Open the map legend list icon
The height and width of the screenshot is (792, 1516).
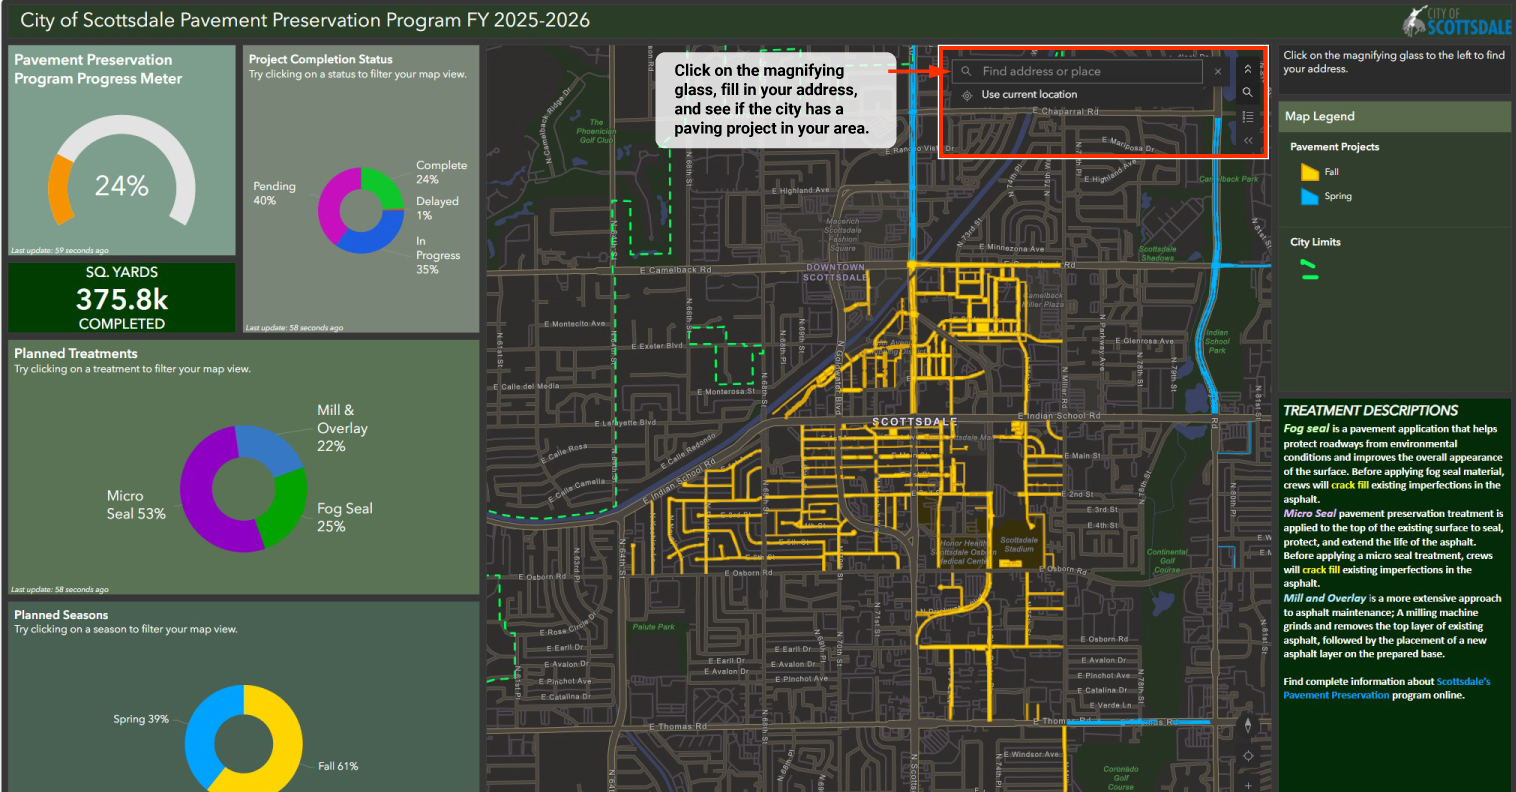coord(1247,117)
